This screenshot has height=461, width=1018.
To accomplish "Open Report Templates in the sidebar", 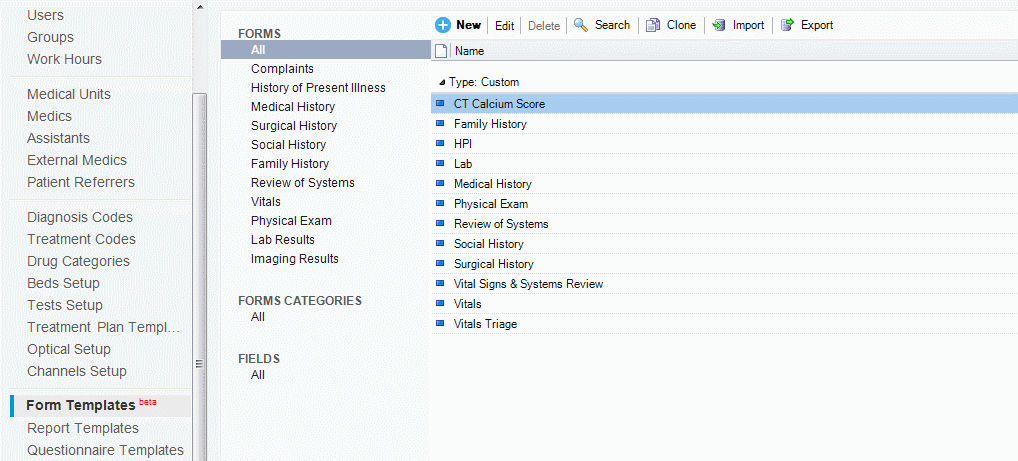I will click(83, 428).
